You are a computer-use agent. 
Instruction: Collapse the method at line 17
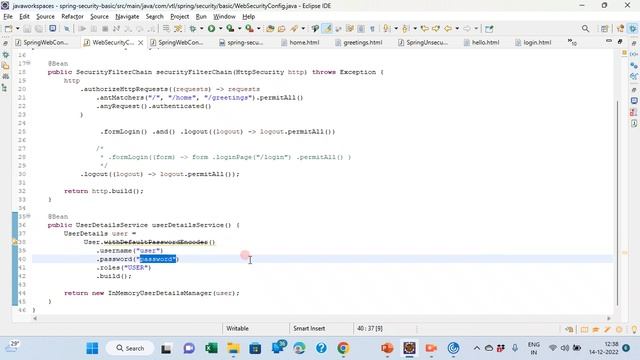[29, 63]
